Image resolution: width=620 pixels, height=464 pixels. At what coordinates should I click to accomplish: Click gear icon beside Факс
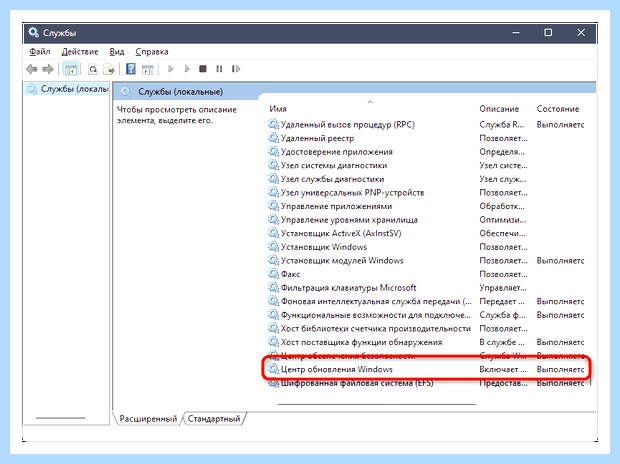273,274
